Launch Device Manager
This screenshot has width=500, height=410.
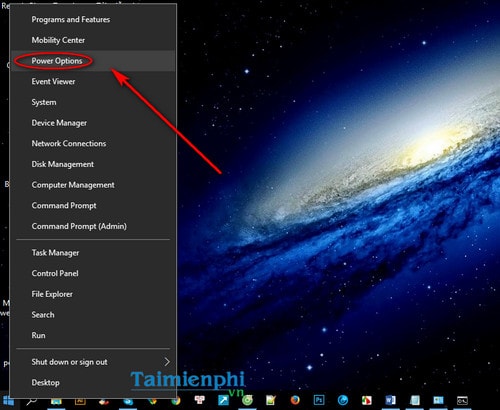pos(93,123)
